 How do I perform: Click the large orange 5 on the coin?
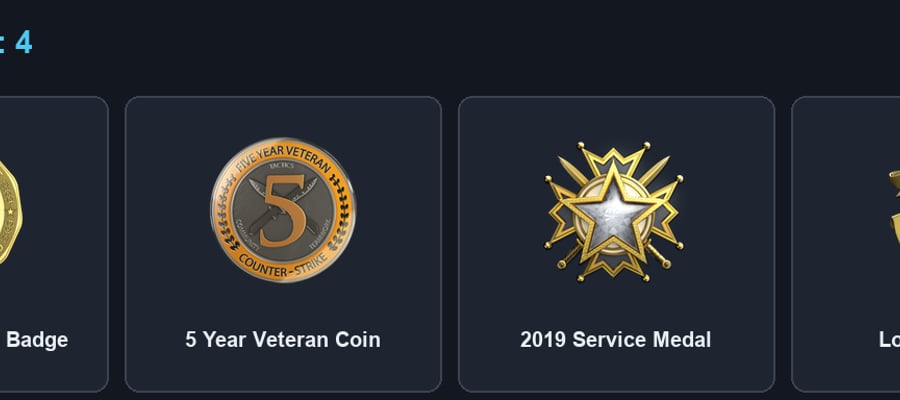click(284, 213)
